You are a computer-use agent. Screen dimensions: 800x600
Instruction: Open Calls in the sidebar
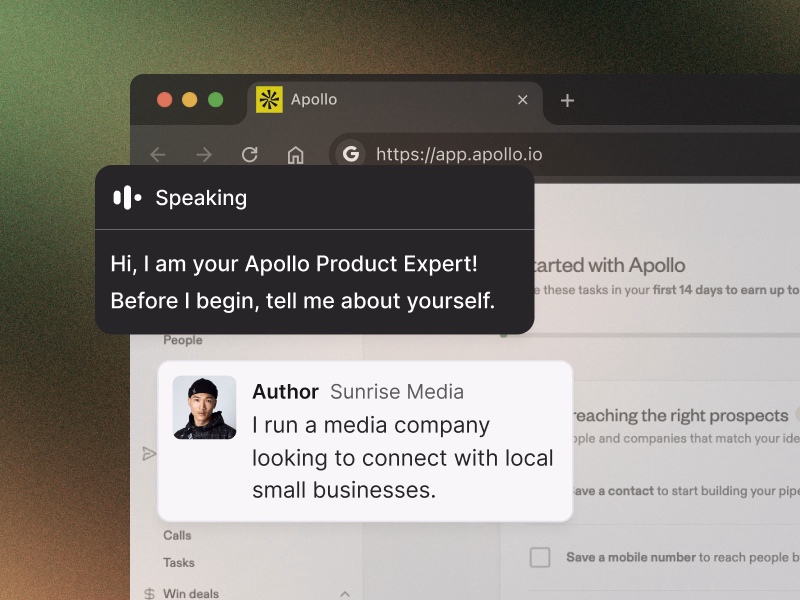coord(177,535)
